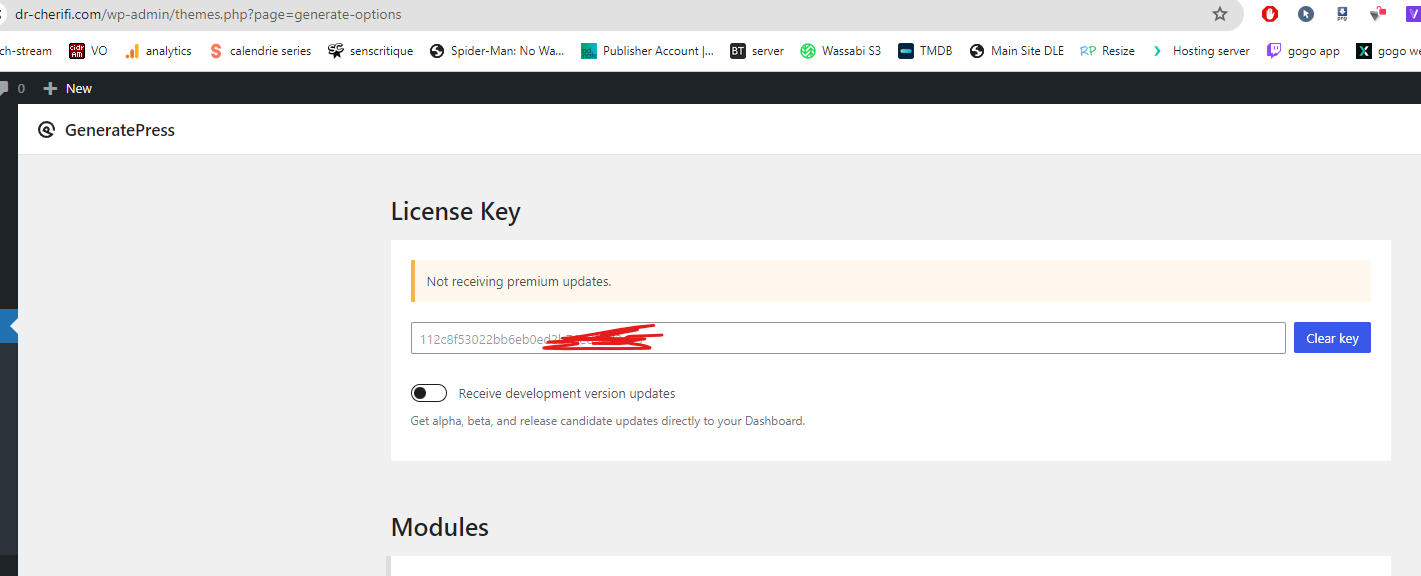This screenshot has height=576, width=1421.
Task: Open the calendrie series bookmark
Action: coord(260,51)
